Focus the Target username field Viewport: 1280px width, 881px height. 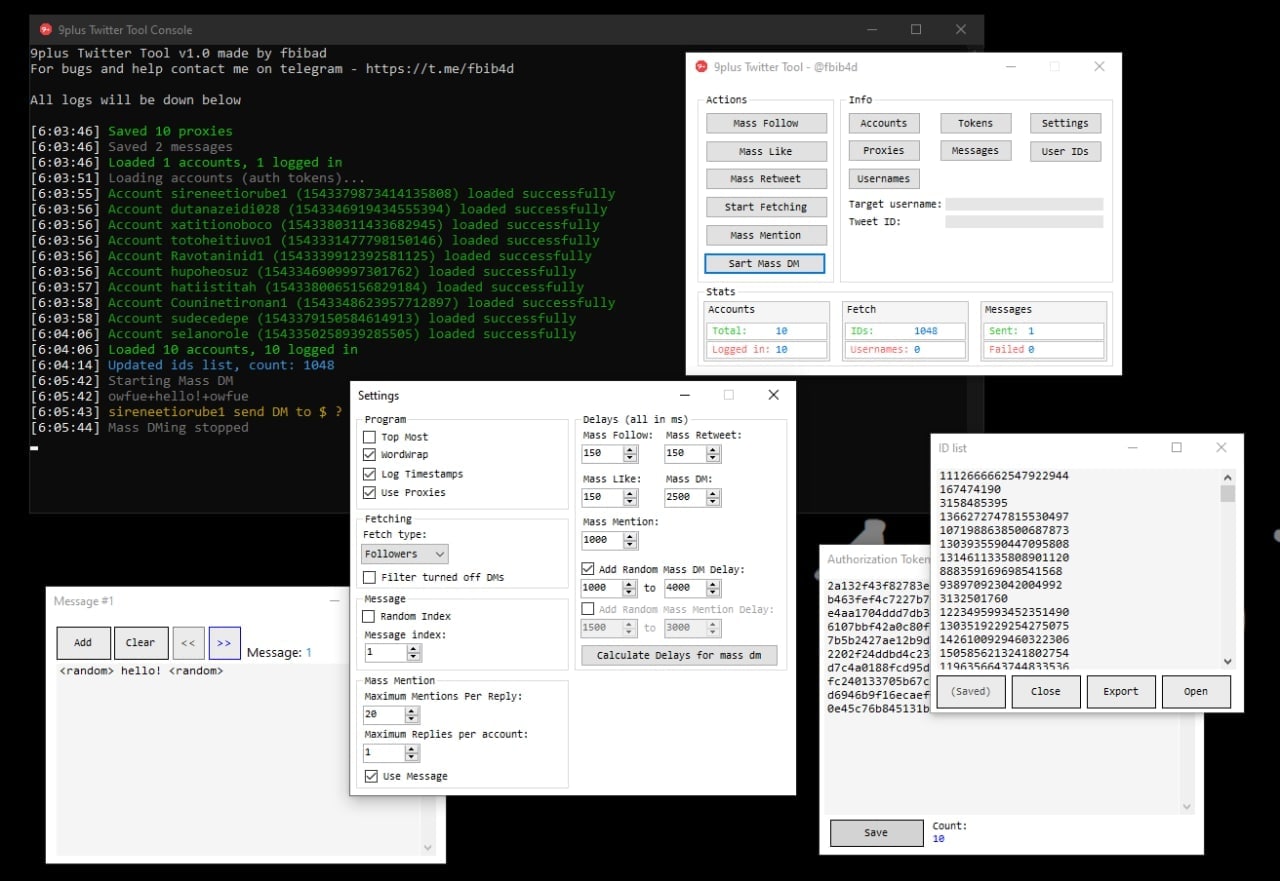pyautogui.click(x=1024, y=204)
